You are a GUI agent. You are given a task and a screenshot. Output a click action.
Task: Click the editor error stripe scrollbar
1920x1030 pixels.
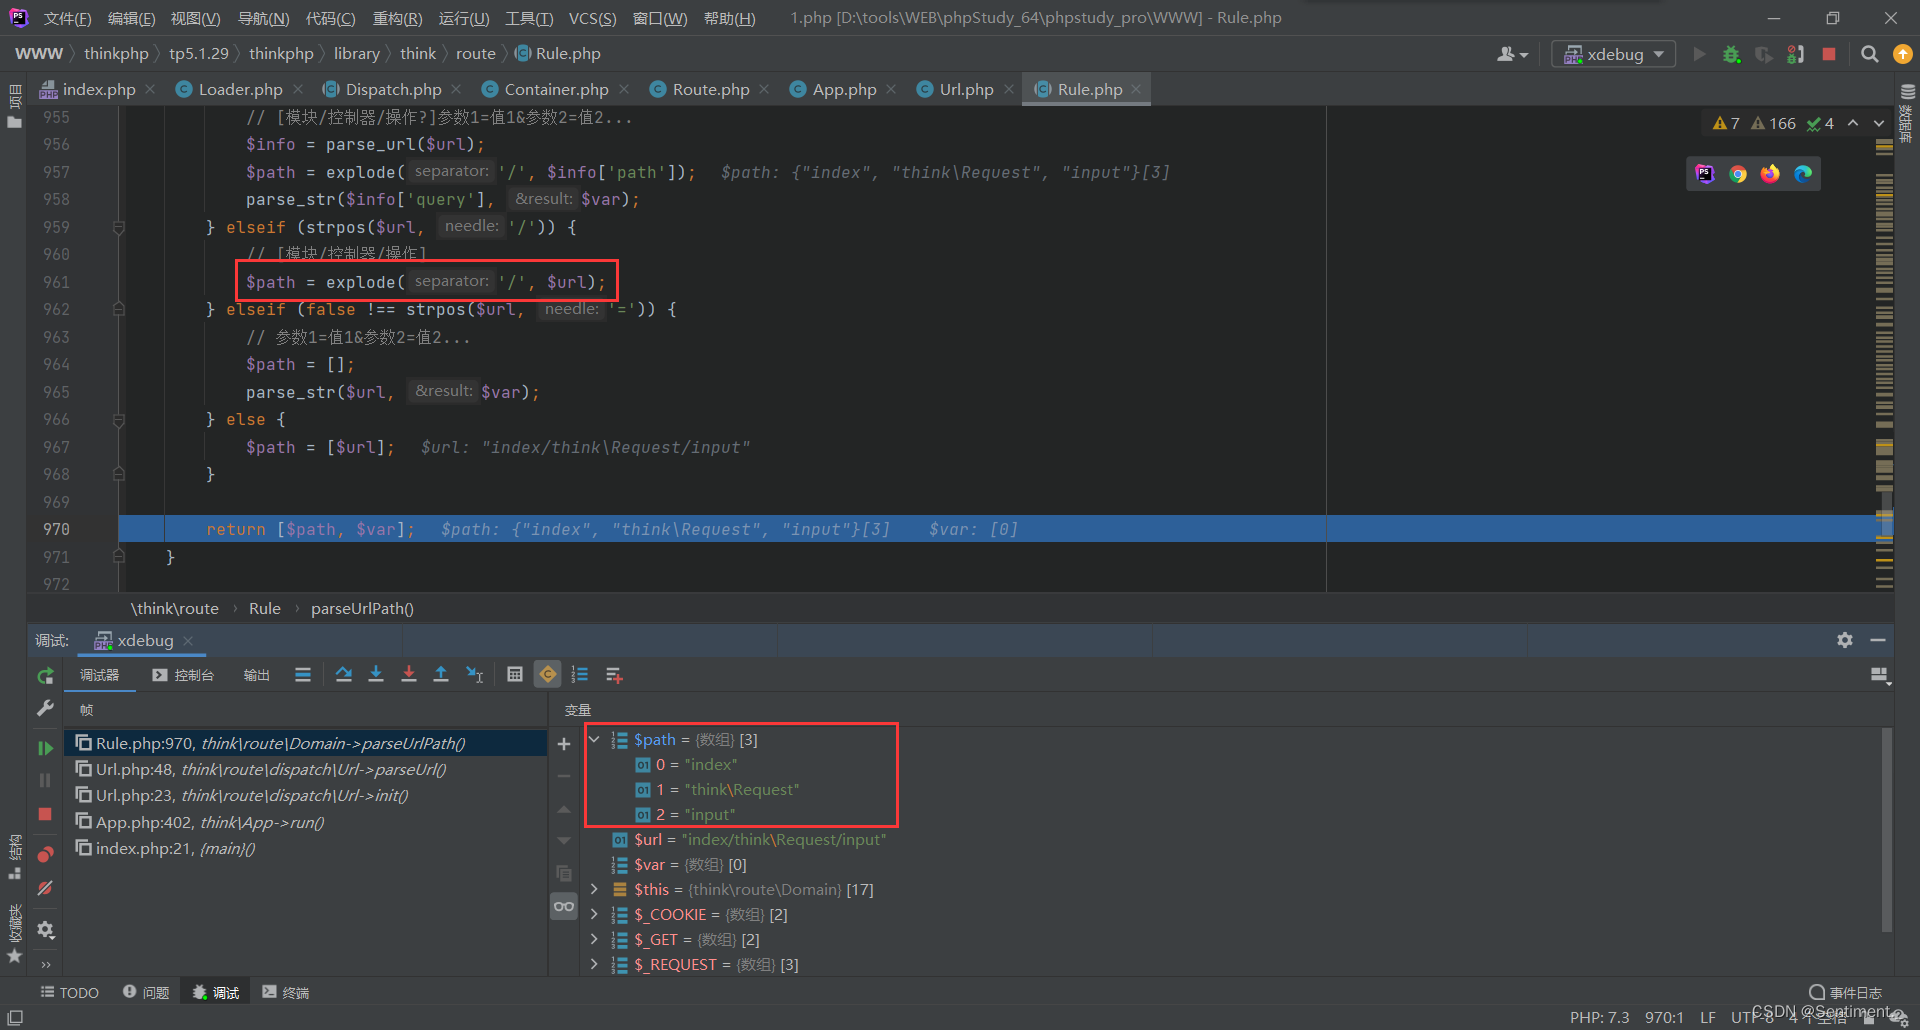tap(1884, 350)
